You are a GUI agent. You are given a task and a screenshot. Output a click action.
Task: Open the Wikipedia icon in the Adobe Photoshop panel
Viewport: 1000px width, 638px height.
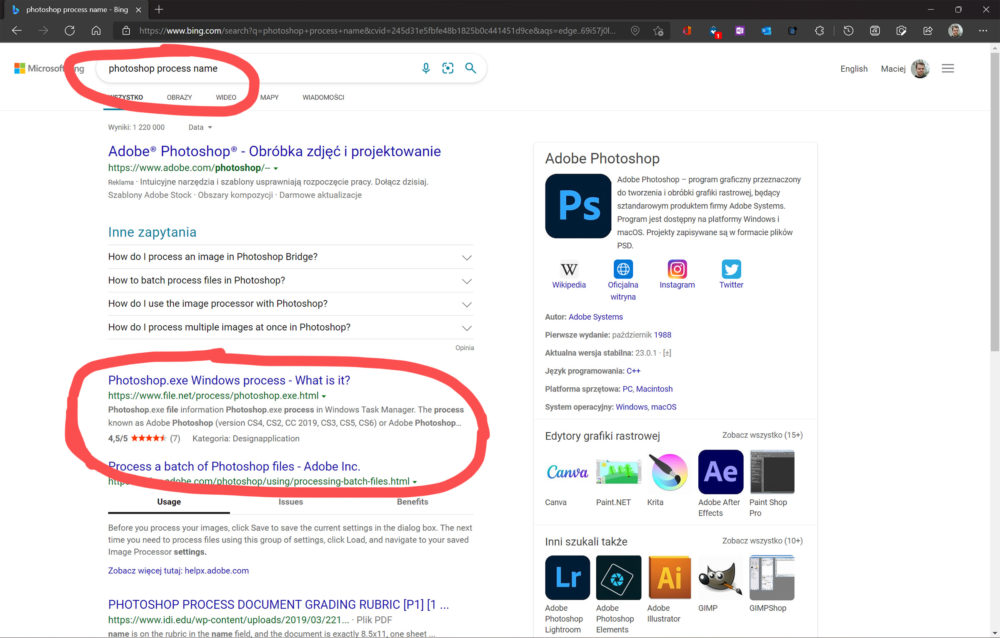point(569,269)
